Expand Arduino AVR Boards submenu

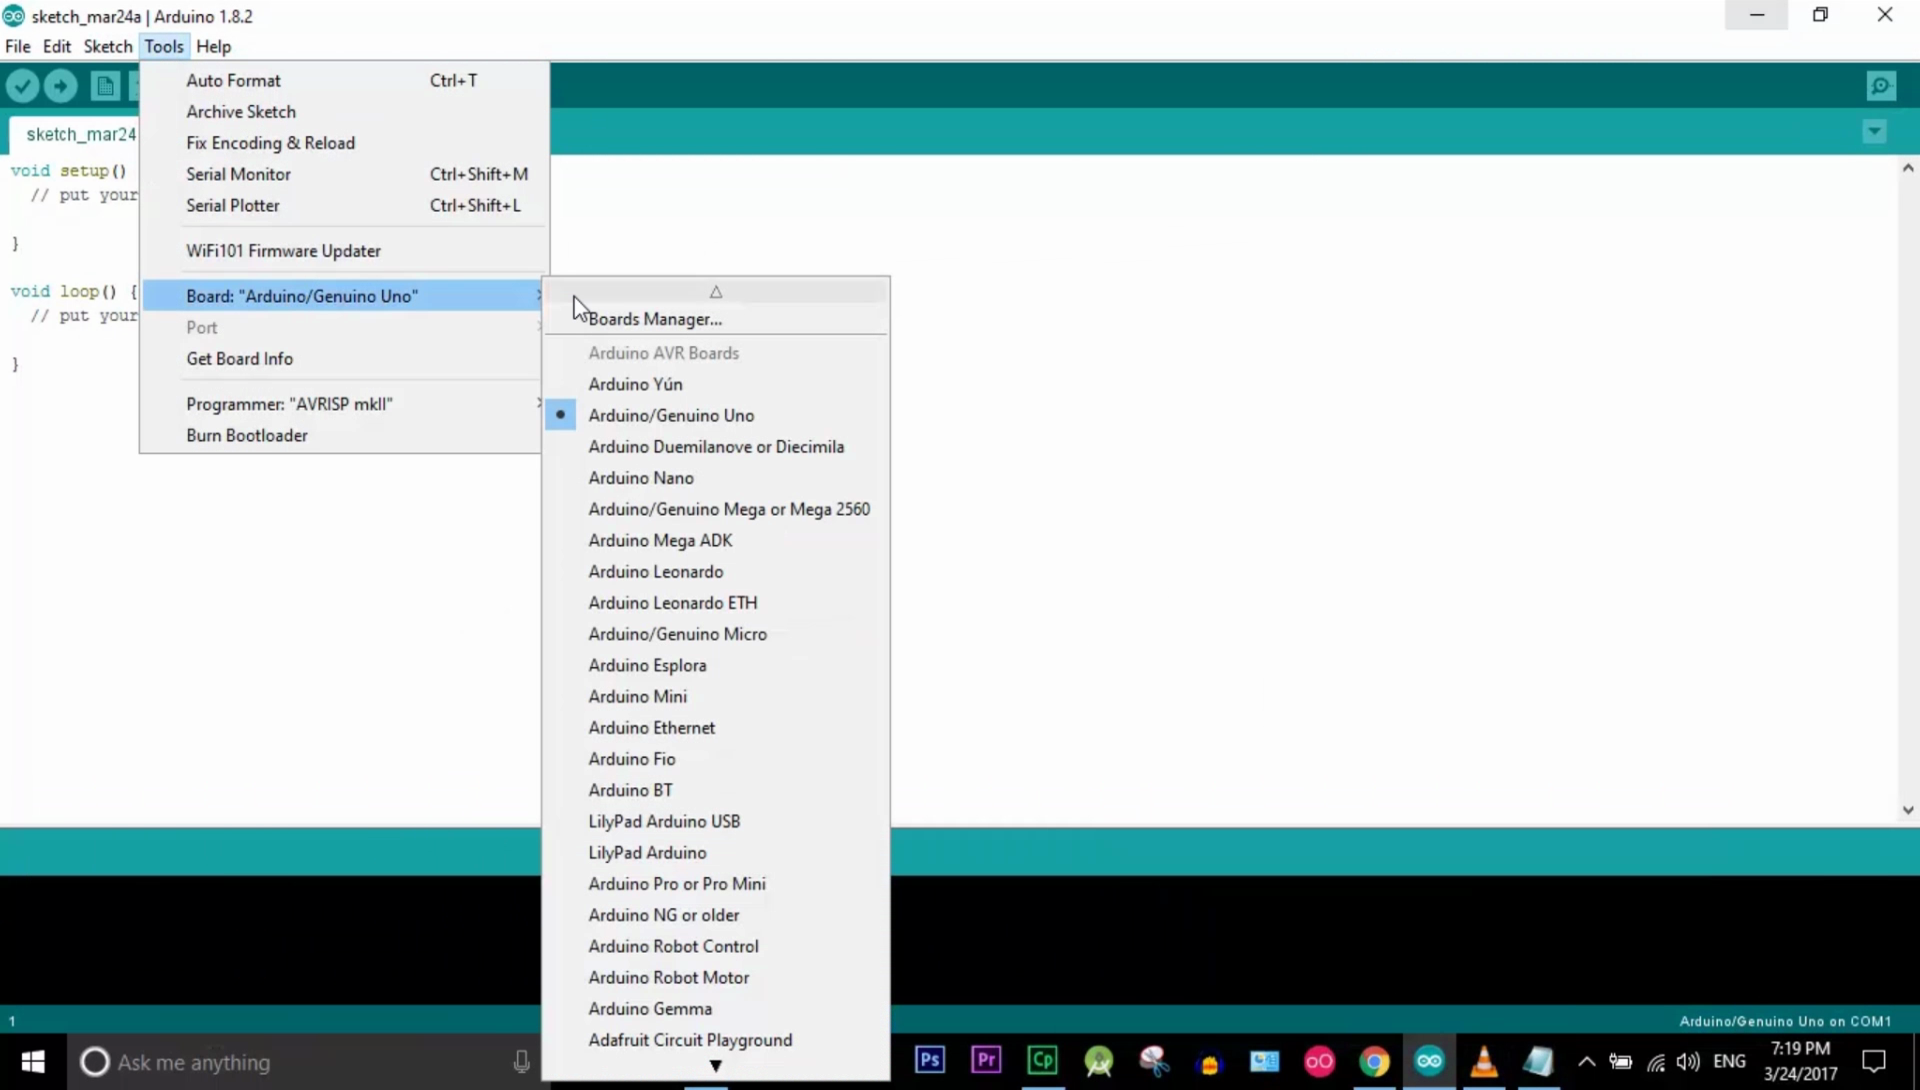[663, 352]
